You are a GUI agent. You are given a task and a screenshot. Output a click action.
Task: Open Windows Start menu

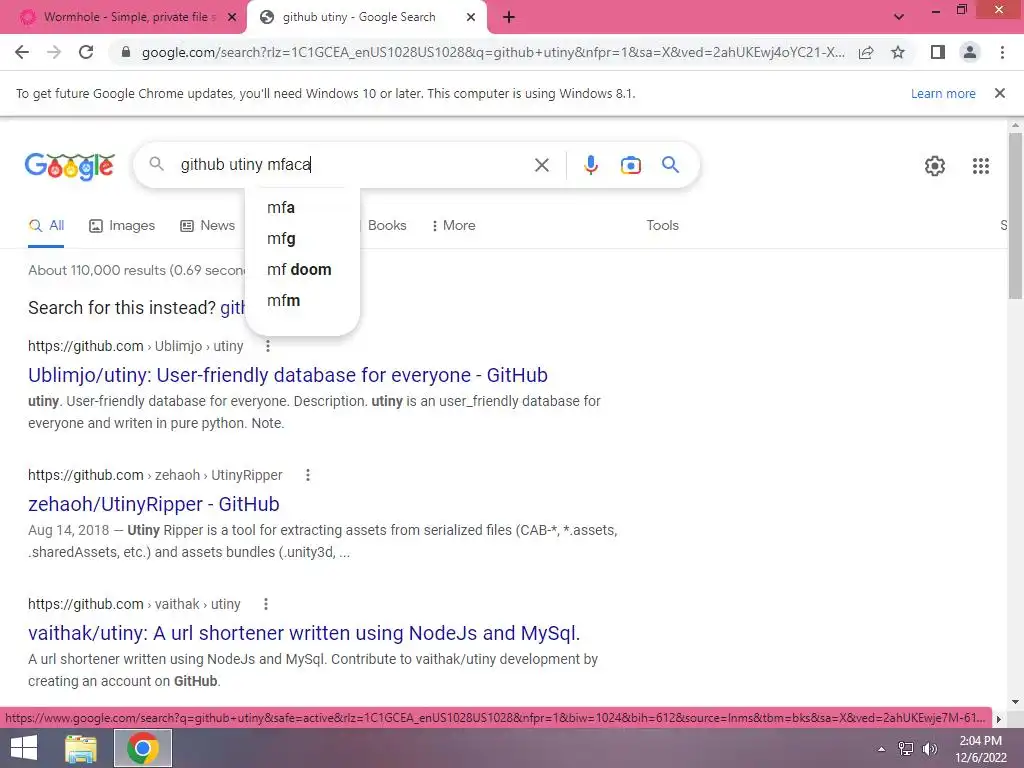point(24,748)
